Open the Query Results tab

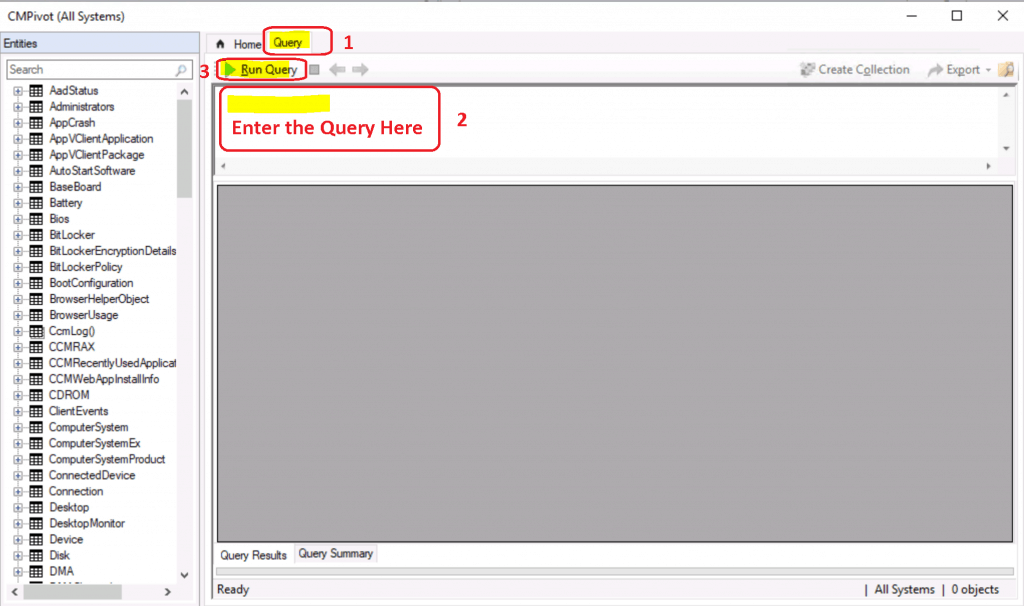pyautogui.click(x=253, y=555)
